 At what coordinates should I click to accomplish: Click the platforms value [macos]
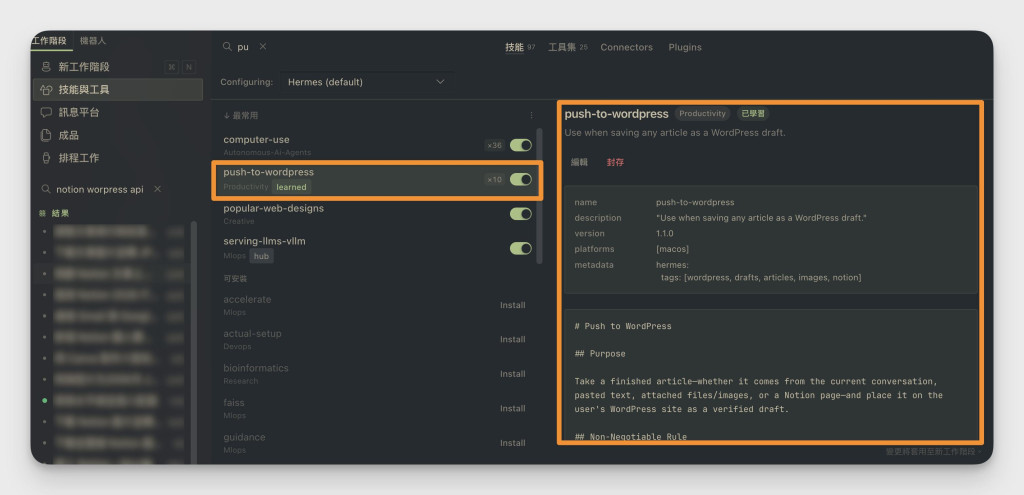(673, 249)
